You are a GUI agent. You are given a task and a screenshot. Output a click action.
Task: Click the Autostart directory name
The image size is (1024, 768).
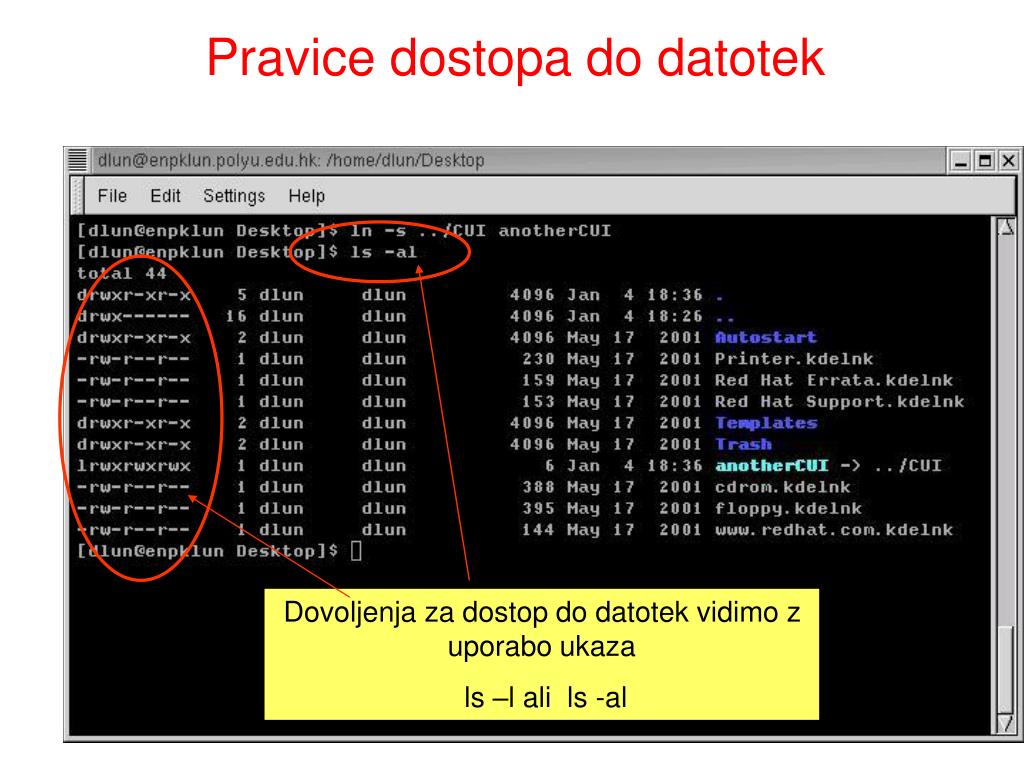coord(765,338)
